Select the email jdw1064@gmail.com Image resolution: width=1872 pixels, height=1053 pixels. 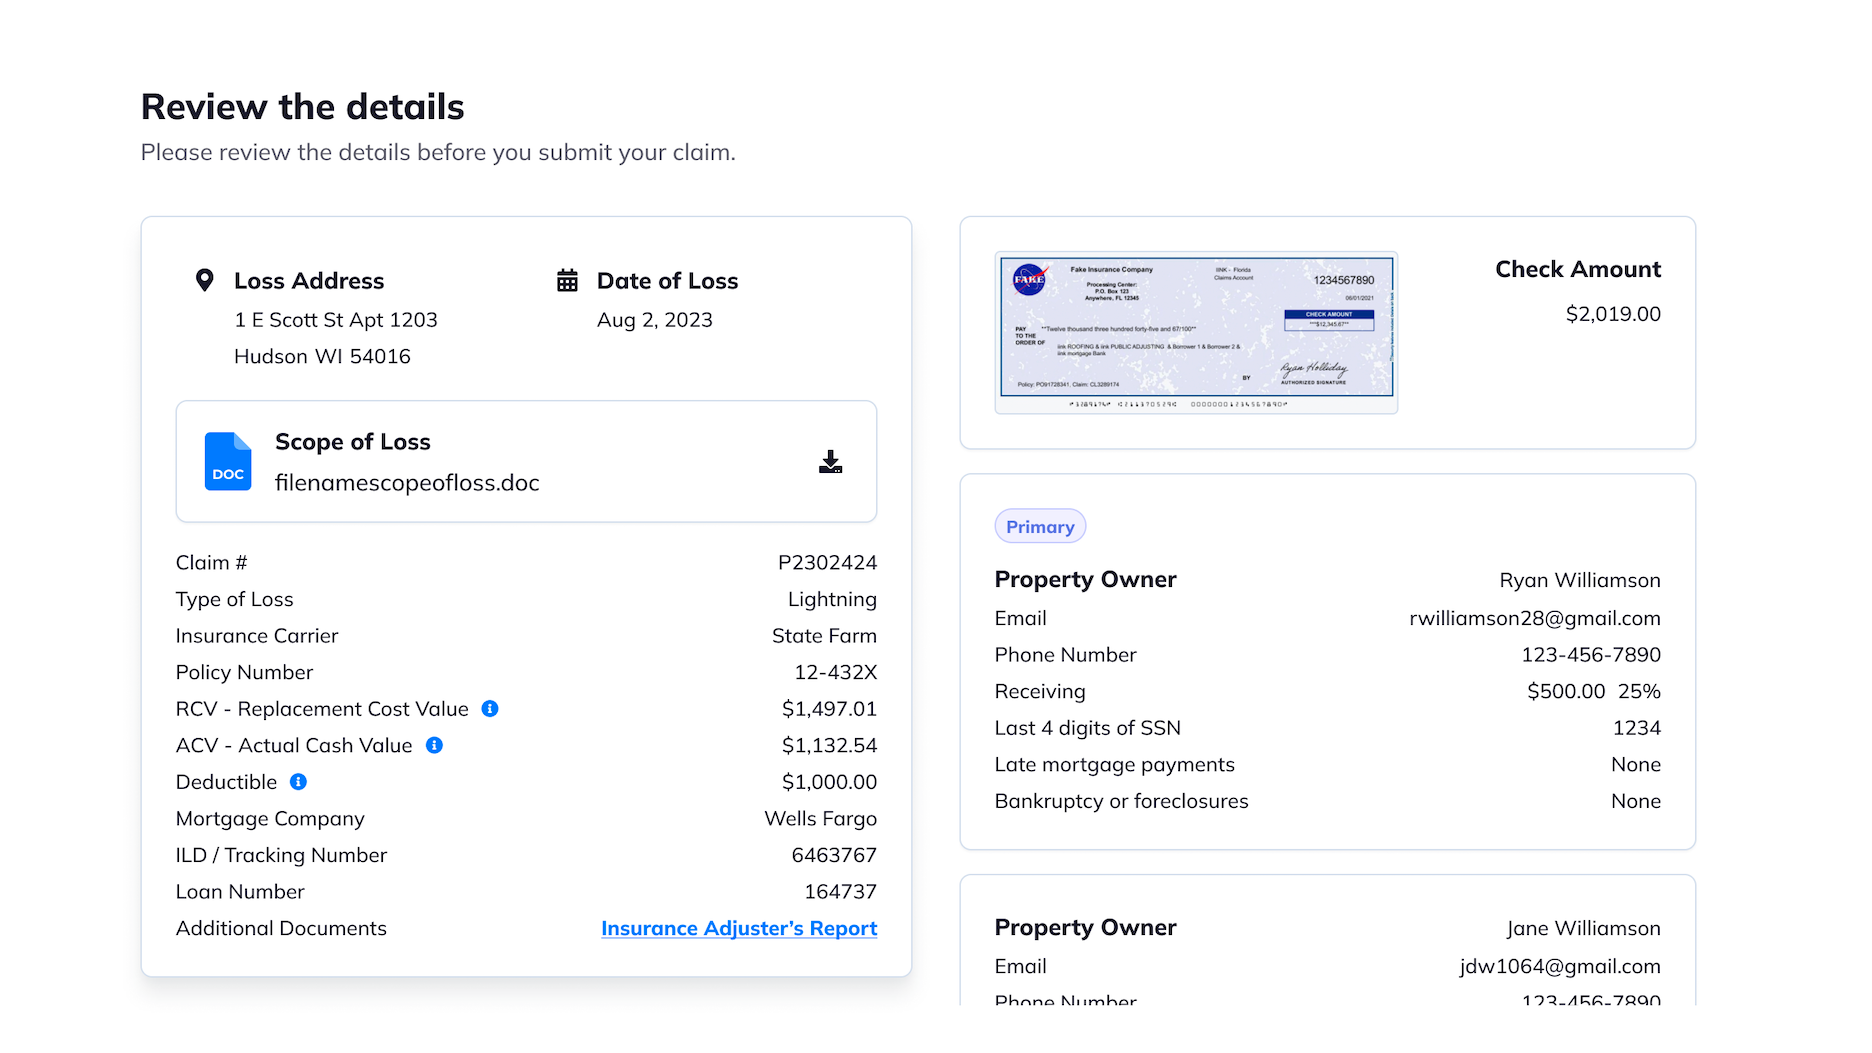1559,966
